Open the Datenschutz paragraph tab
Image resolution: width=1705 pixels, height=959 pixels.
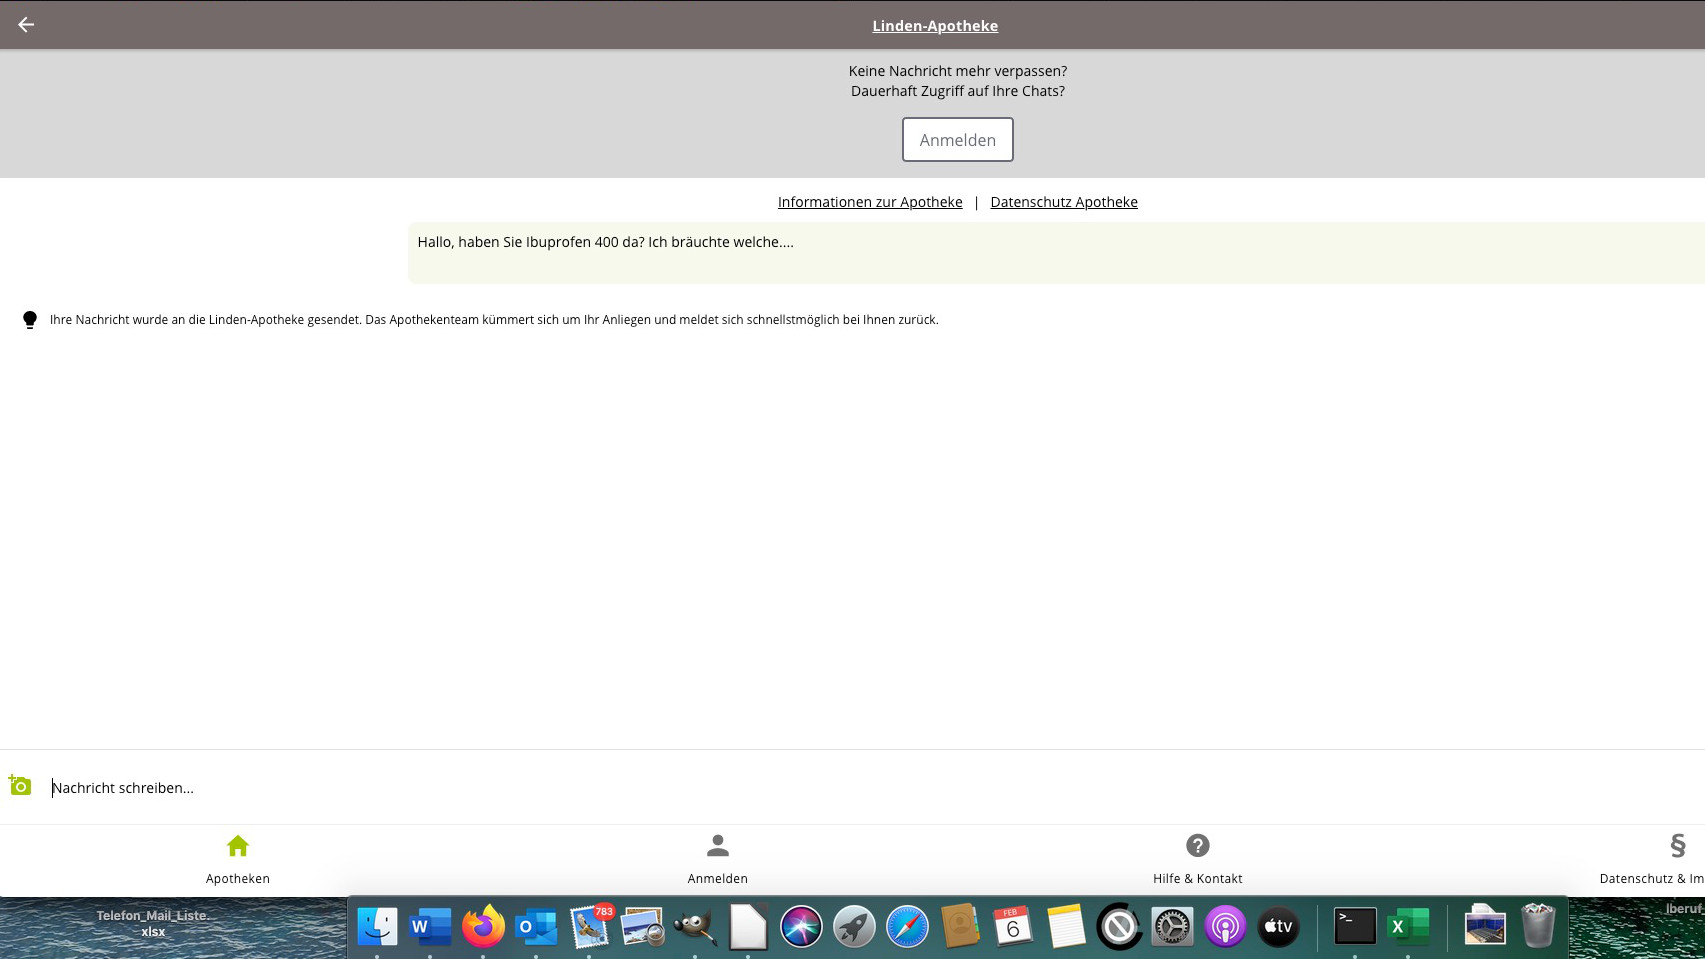(x=1676, y=859)
